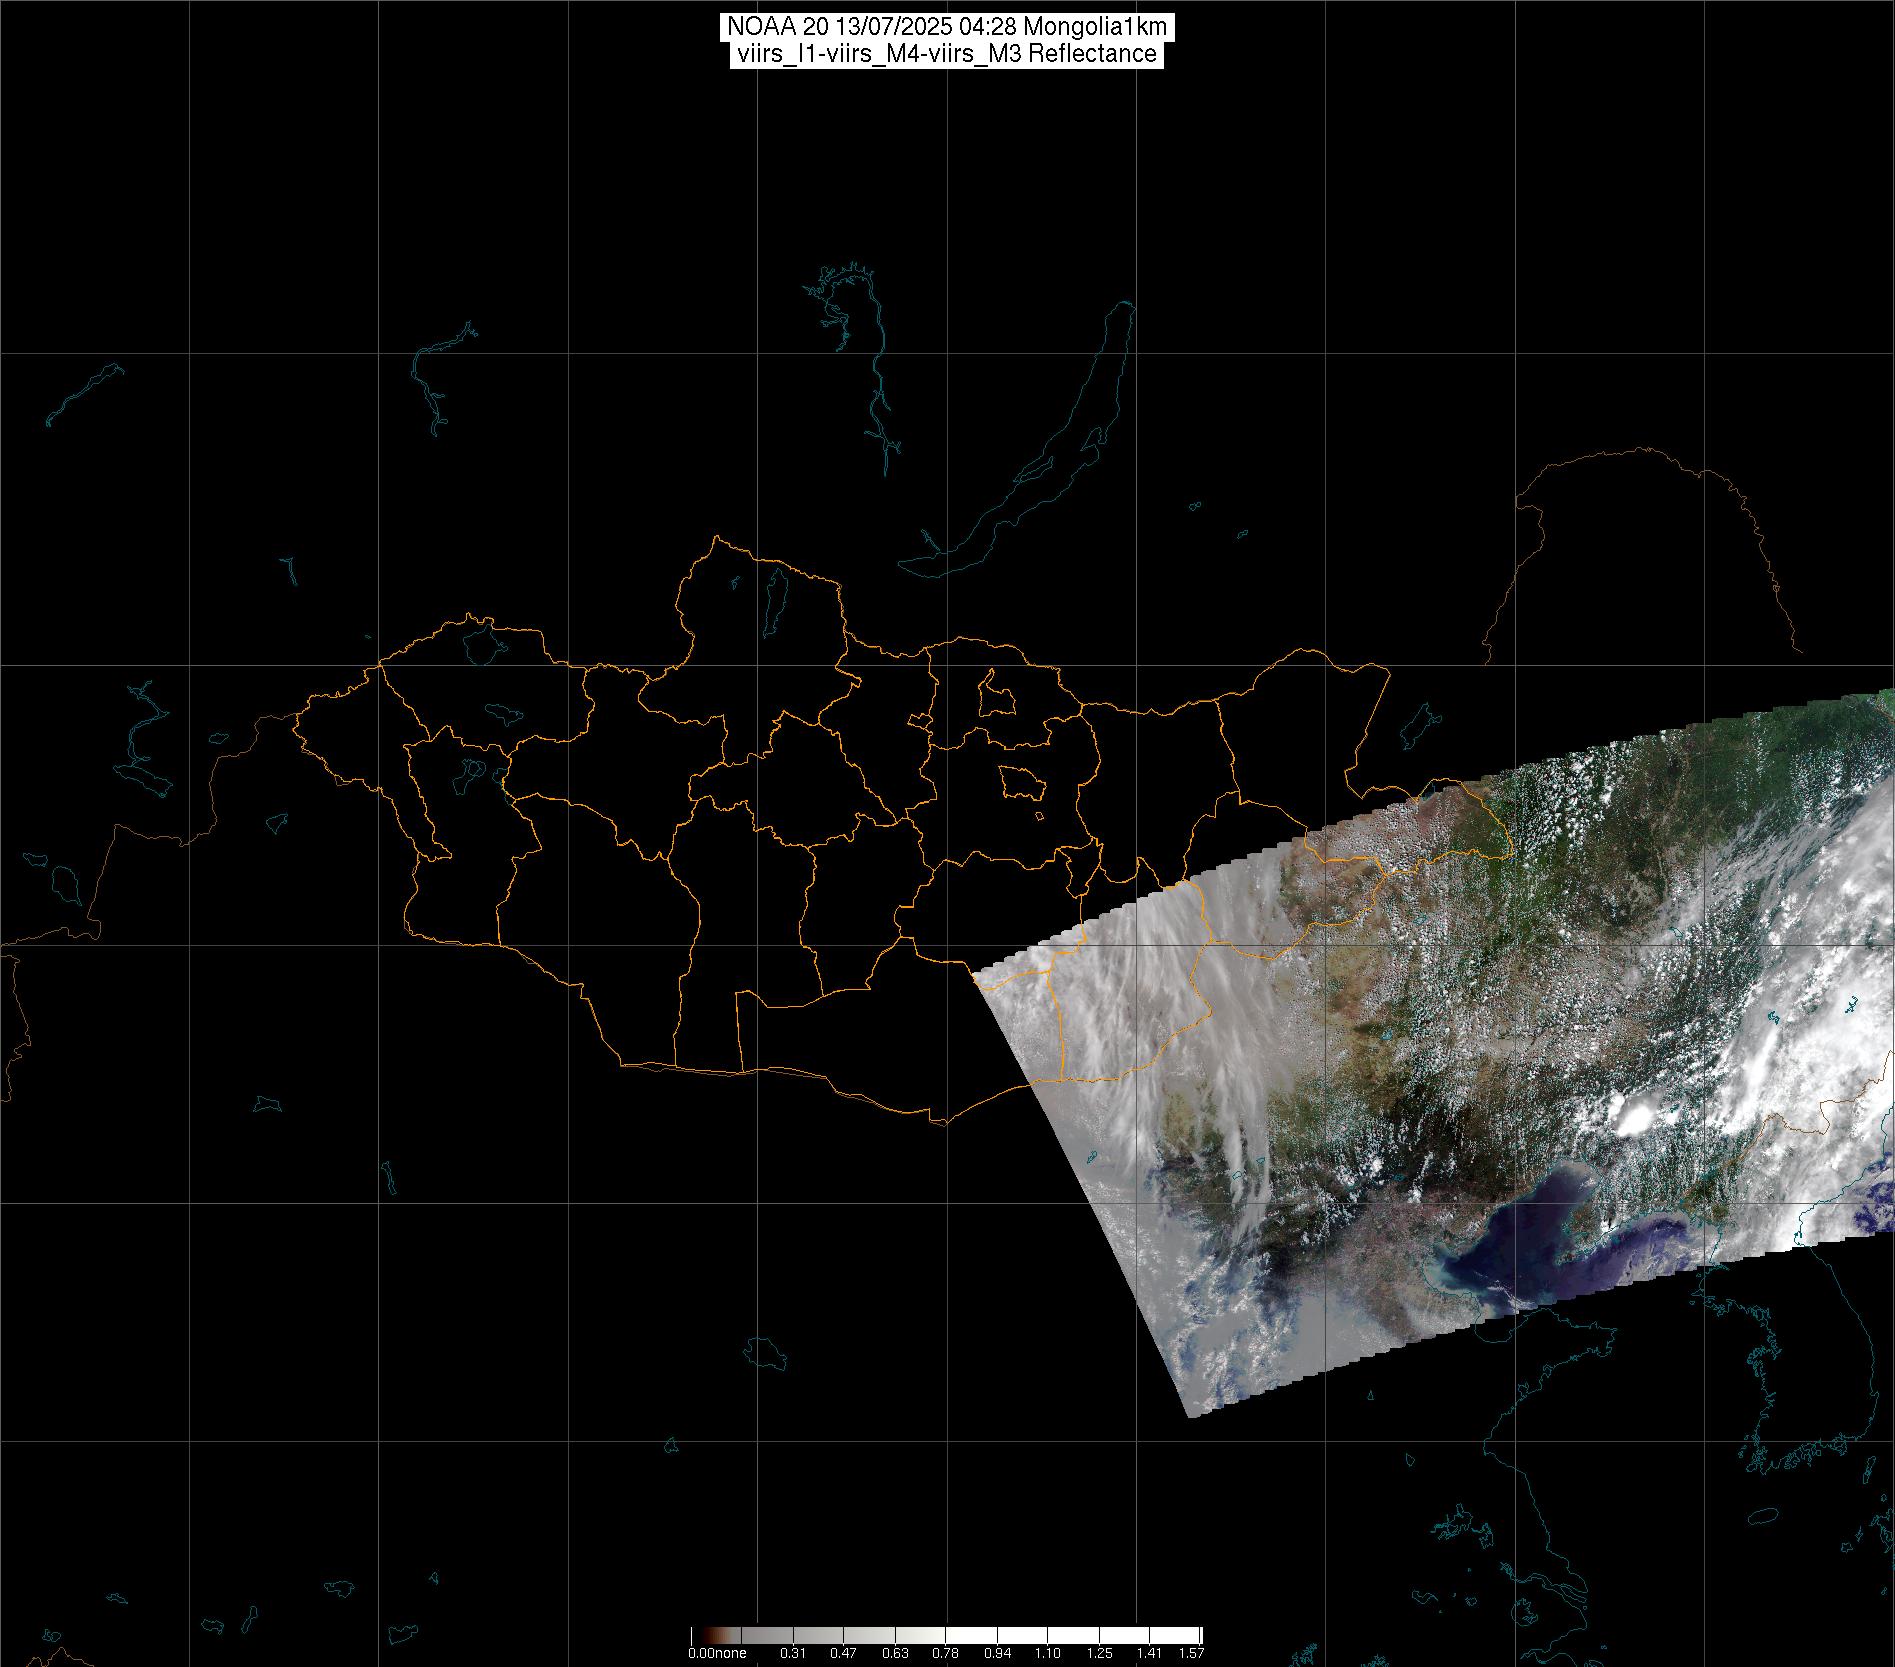Select the 1.57 maximum colorbar label
The height and width of the screenshot is (1667, 1895).
(1191, 1653)
